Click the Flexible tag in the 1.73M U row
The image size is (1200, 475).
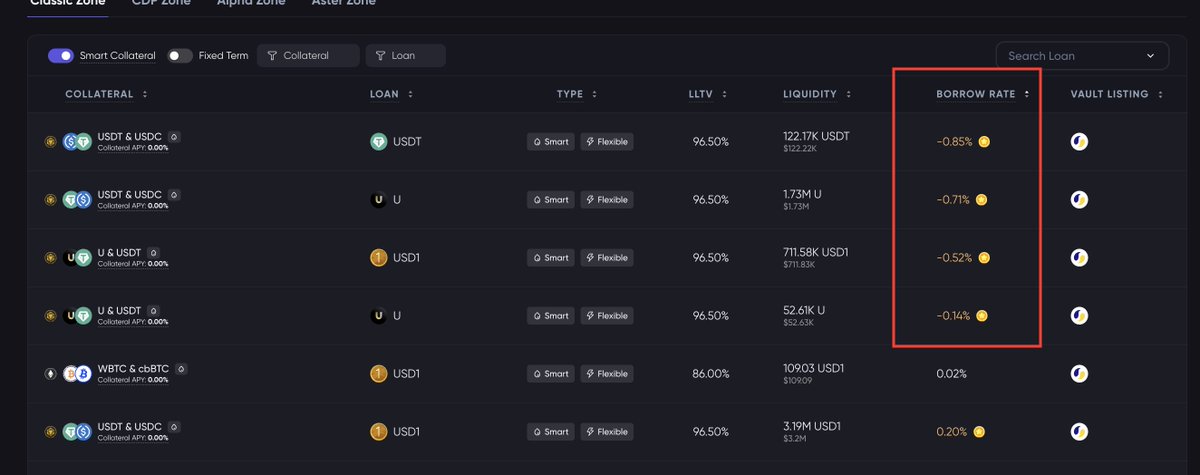click(607, 200)
